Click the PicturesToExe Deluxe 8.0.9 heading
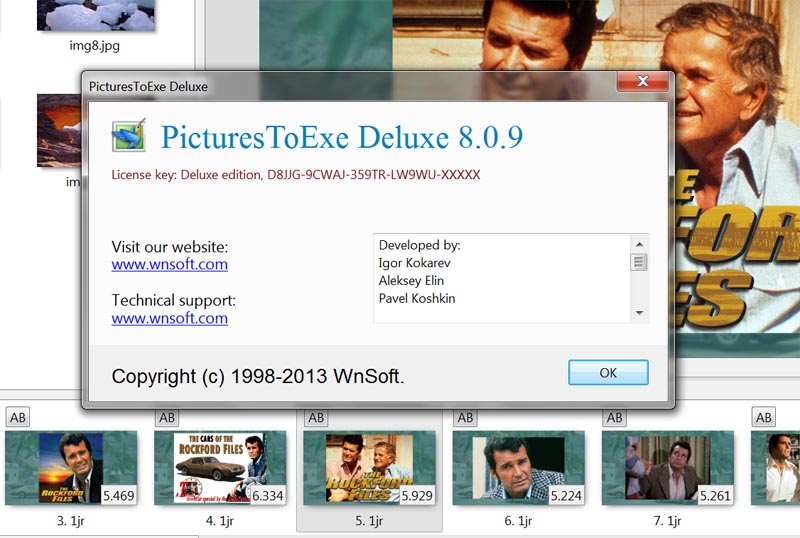This screenshot has height=538, width=800. pyautogui.click(x=342, y=137)
